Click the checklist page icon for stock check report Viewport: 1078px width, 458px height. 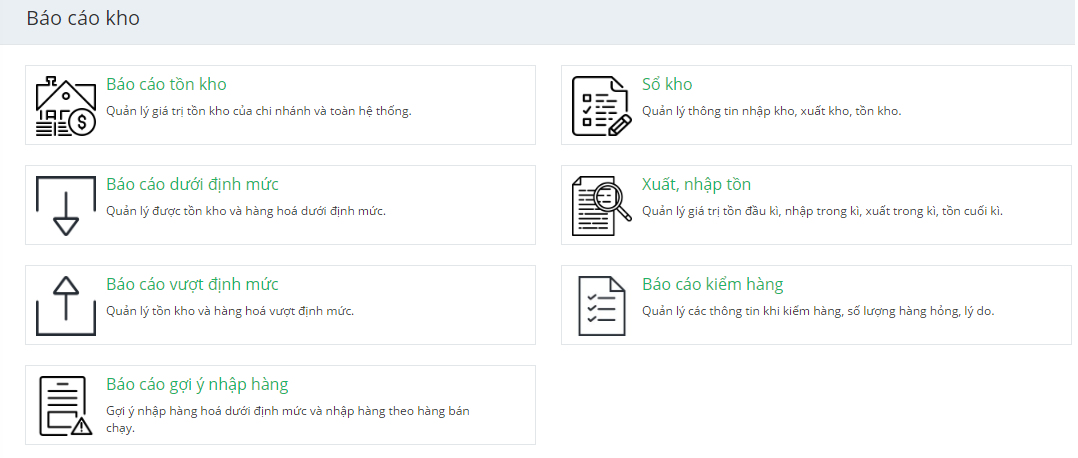(601, 306)
